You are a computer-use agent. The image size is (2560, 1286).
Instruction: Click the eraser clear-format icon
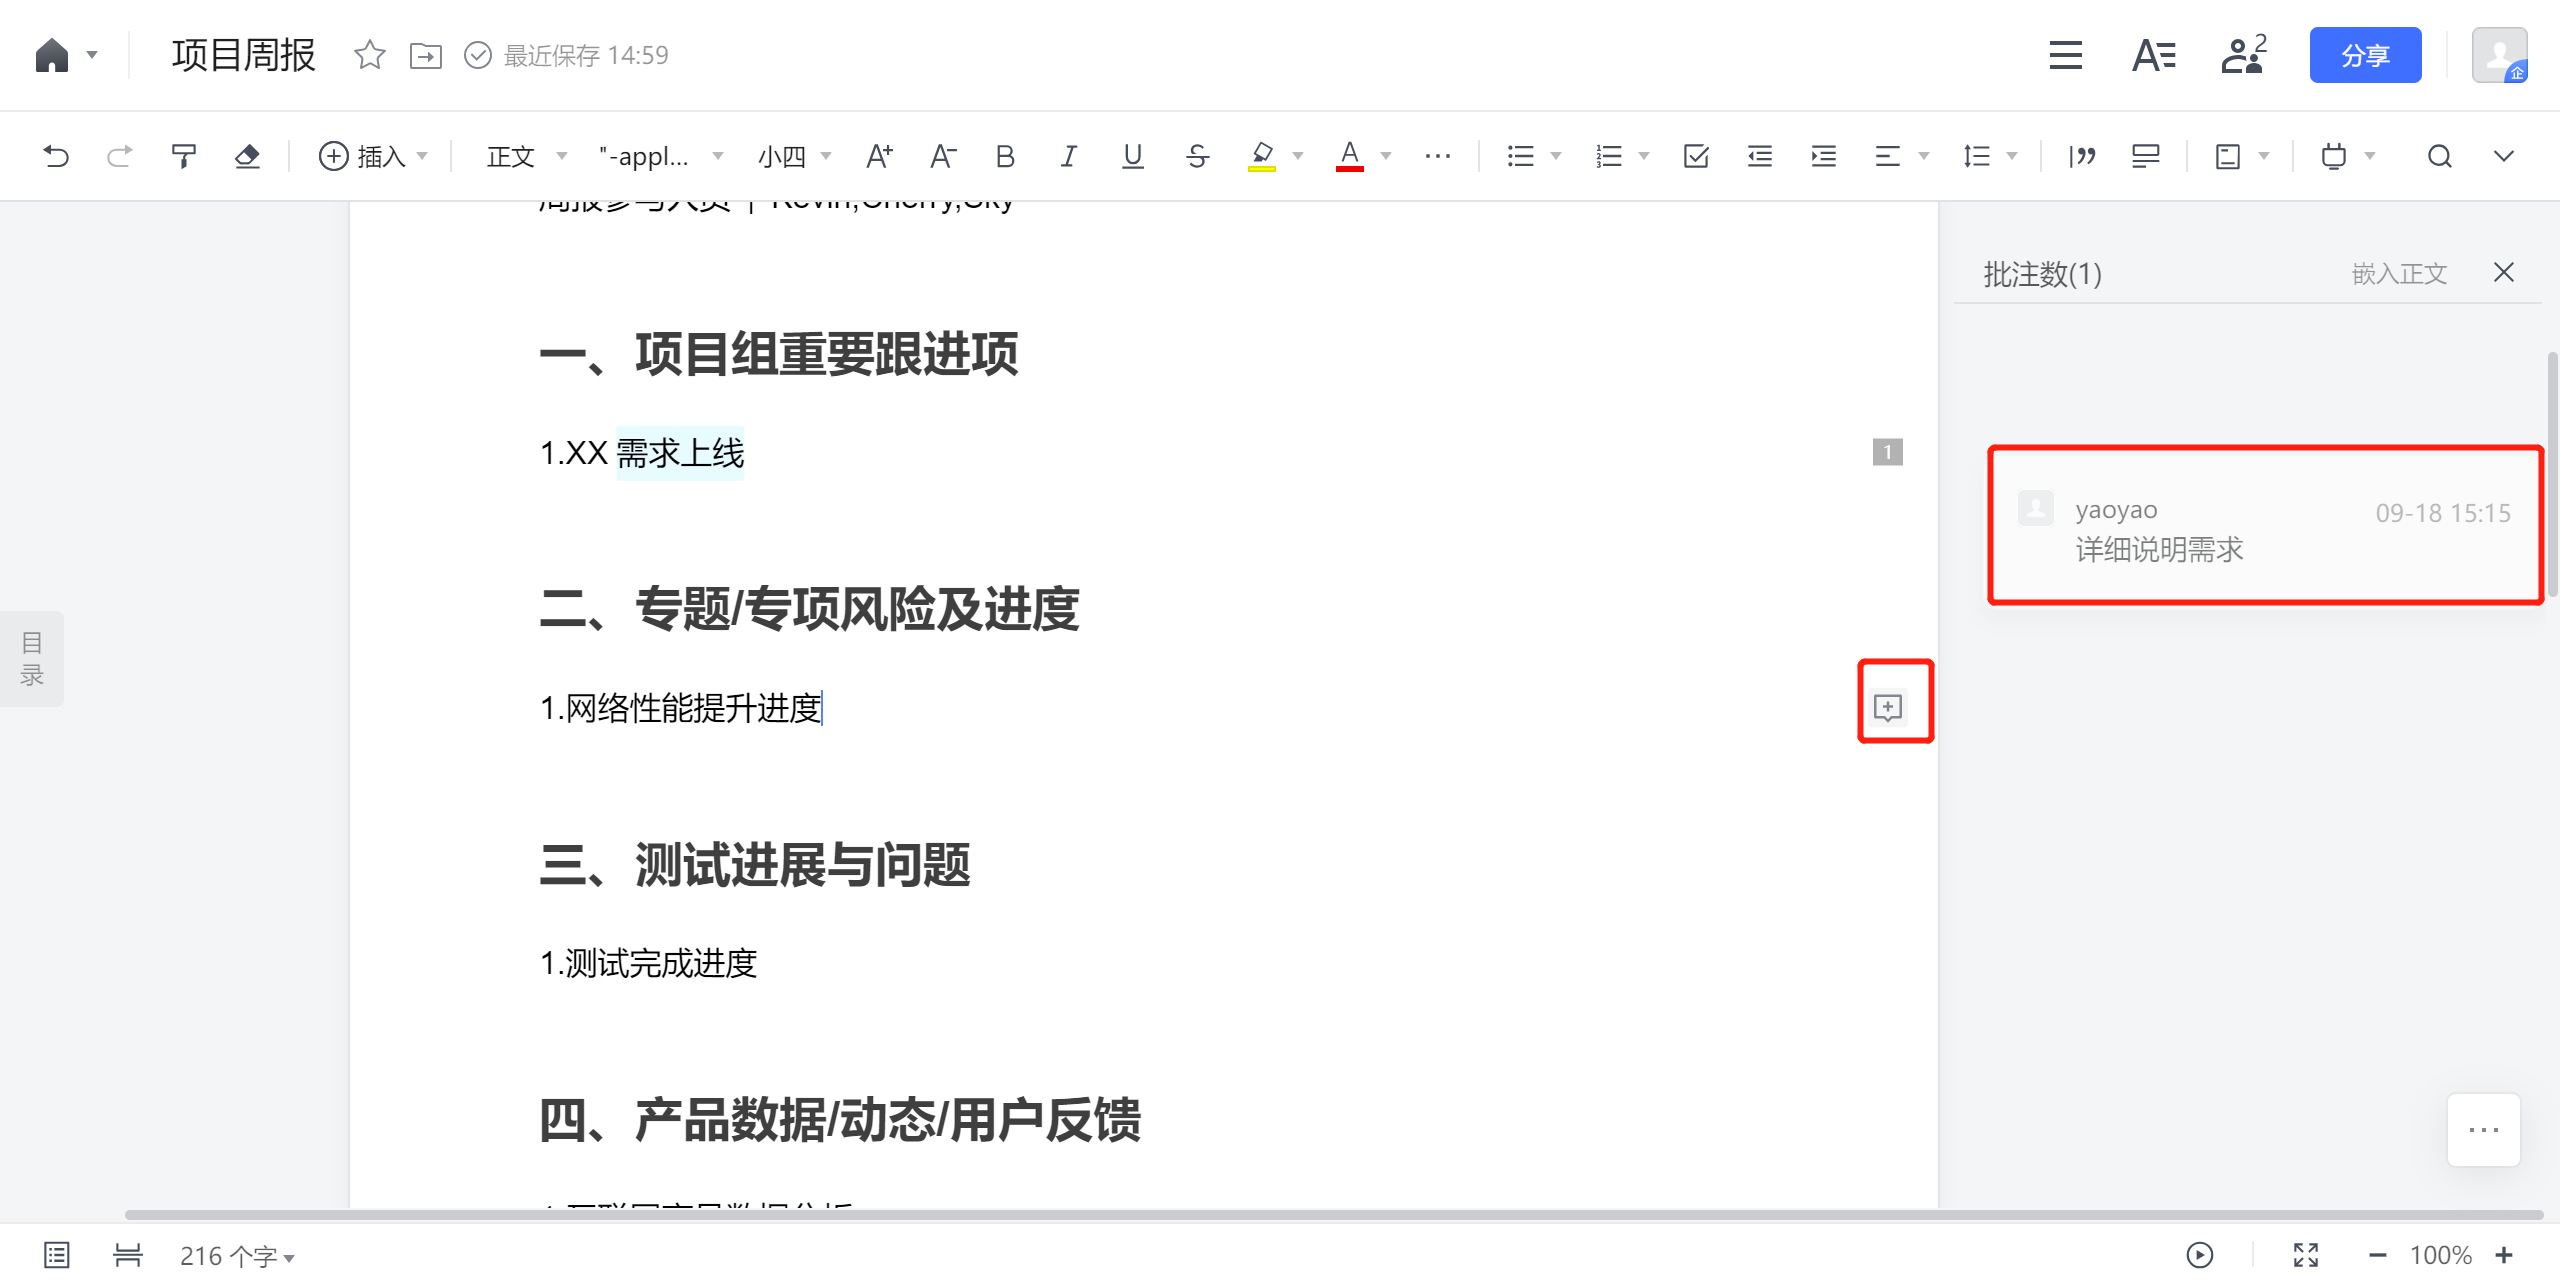tap(247, 156)
